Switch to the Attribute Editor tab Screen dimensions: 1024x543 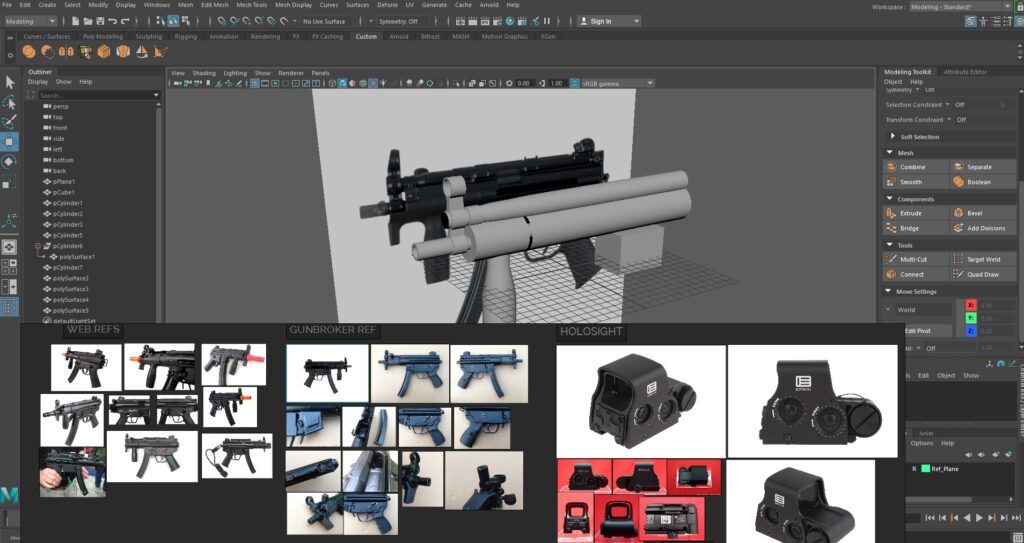(x=965, y=72)
